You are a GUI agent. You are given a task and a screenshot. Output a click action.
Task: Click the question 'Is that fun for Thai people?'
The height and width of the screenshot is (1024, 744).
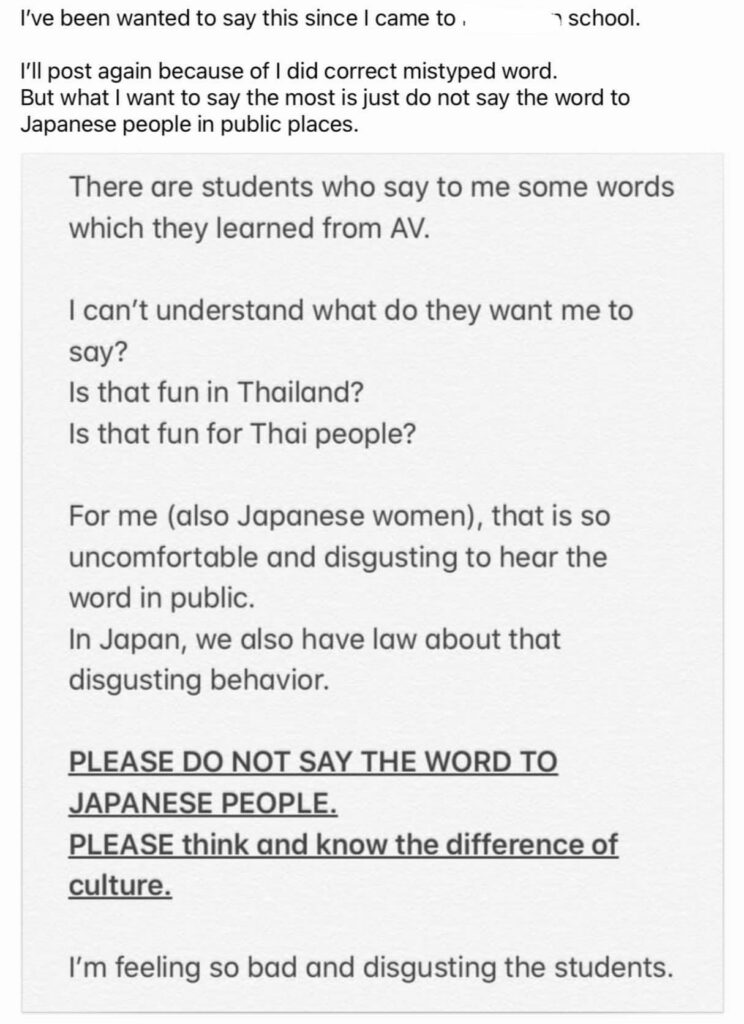click(x=242, y=434)
